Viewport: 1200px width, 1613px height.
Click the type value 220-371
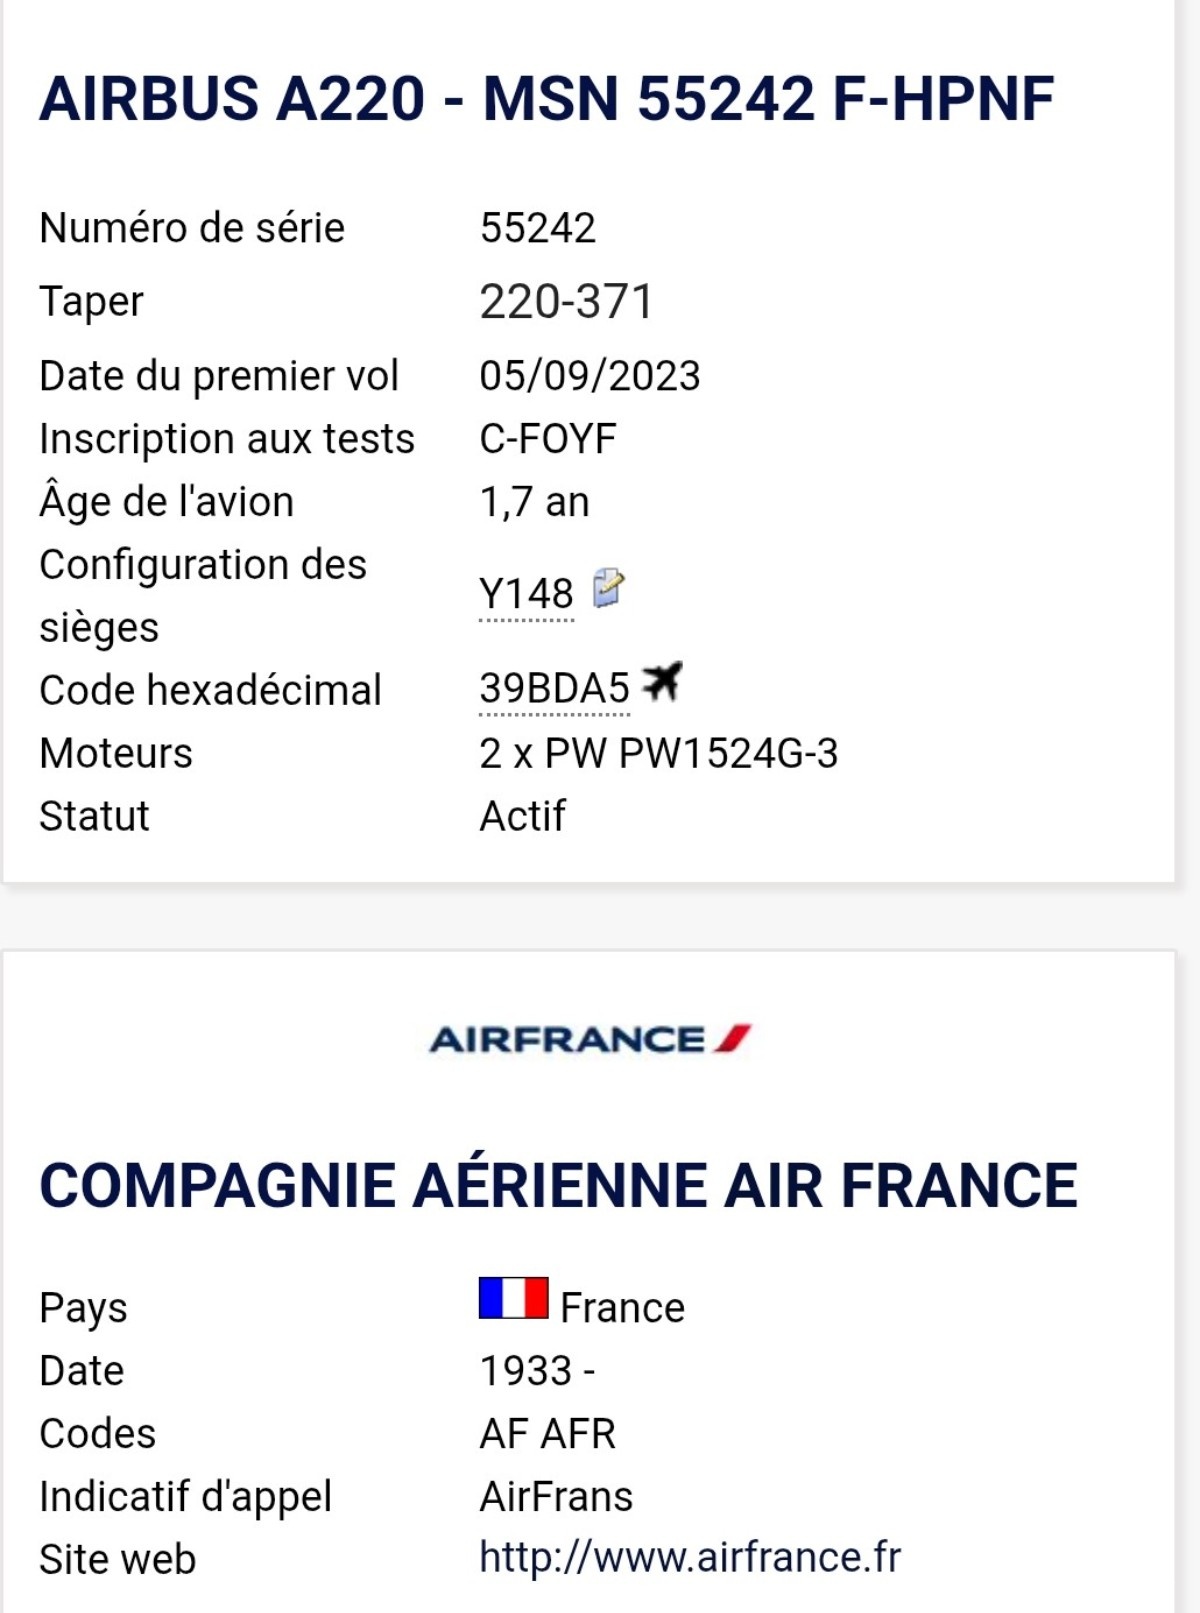(x=566, y=302)
